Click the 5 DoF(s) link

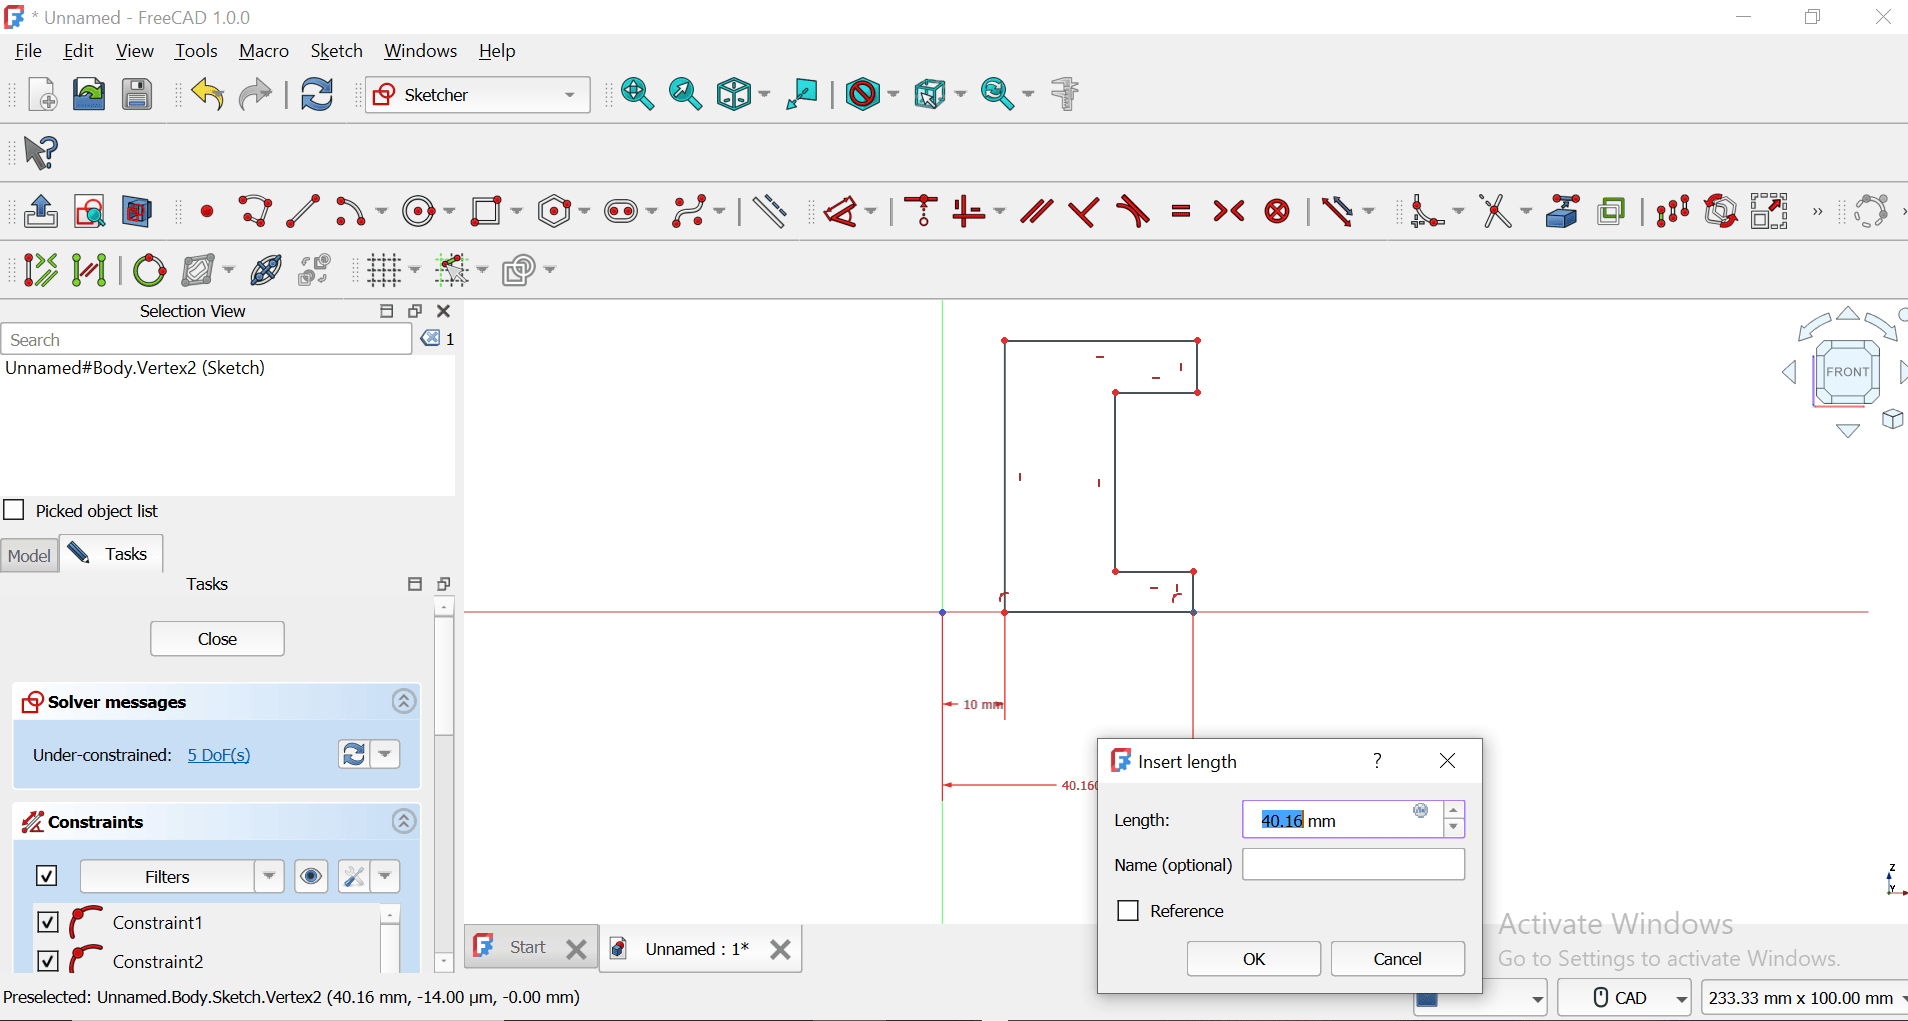[219, 755]
